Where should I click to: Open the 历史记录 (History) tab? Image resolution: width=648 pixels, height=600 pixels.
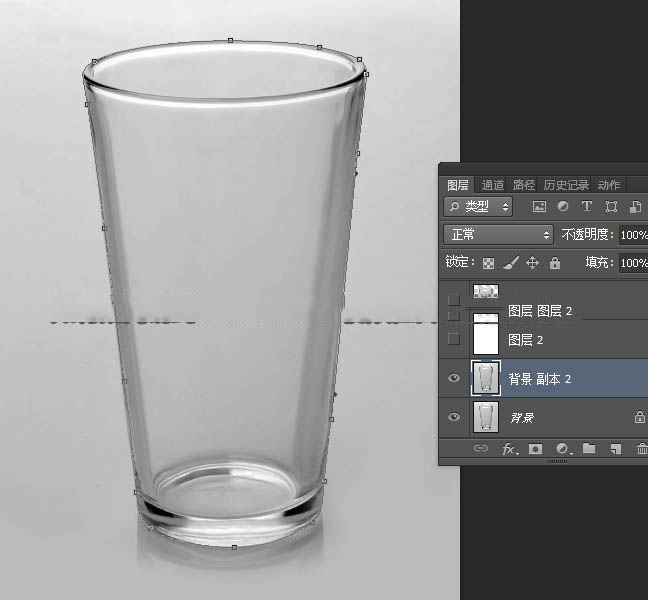tap(566, 185)
